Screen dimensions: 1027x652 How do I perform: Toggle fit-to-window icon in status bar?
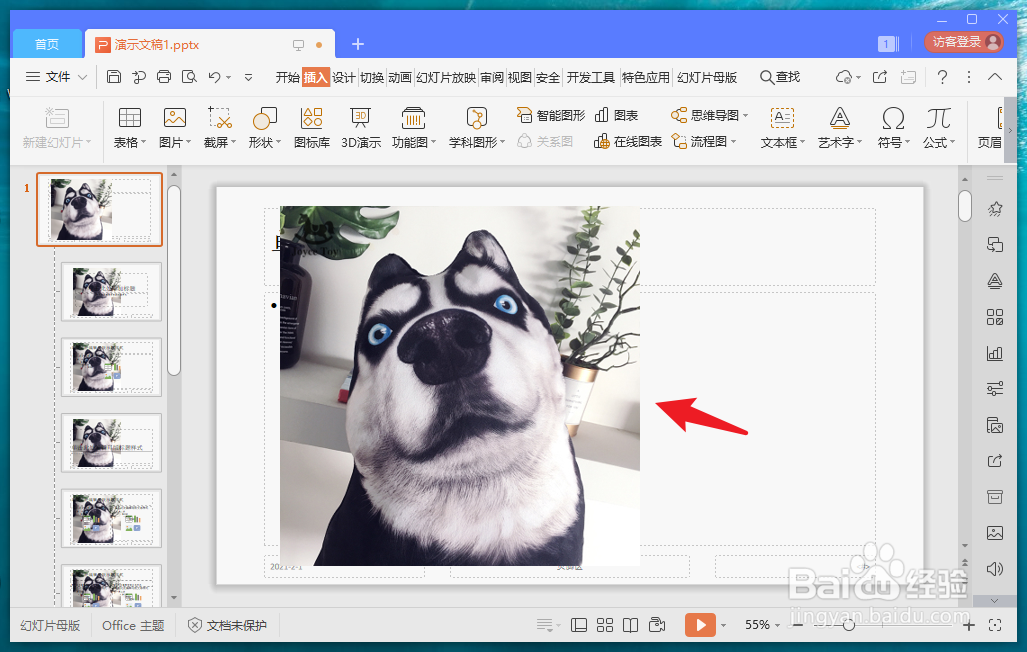[x=994, y=625]
